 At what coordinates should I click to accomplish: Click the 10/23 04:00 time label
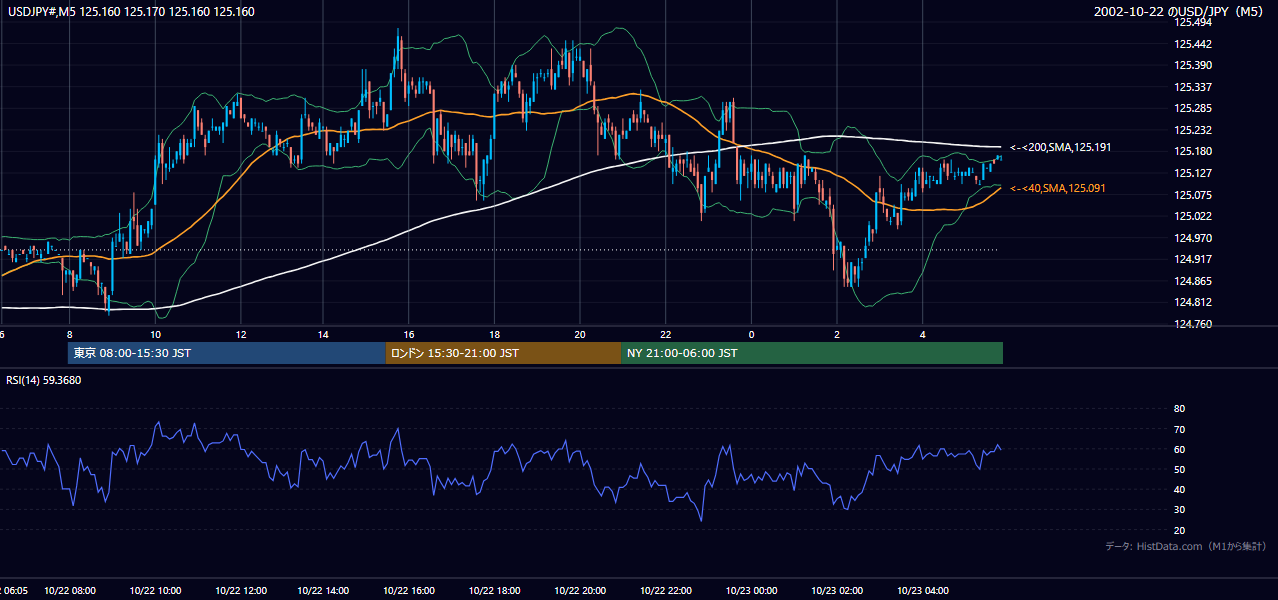tap(923, 591)
